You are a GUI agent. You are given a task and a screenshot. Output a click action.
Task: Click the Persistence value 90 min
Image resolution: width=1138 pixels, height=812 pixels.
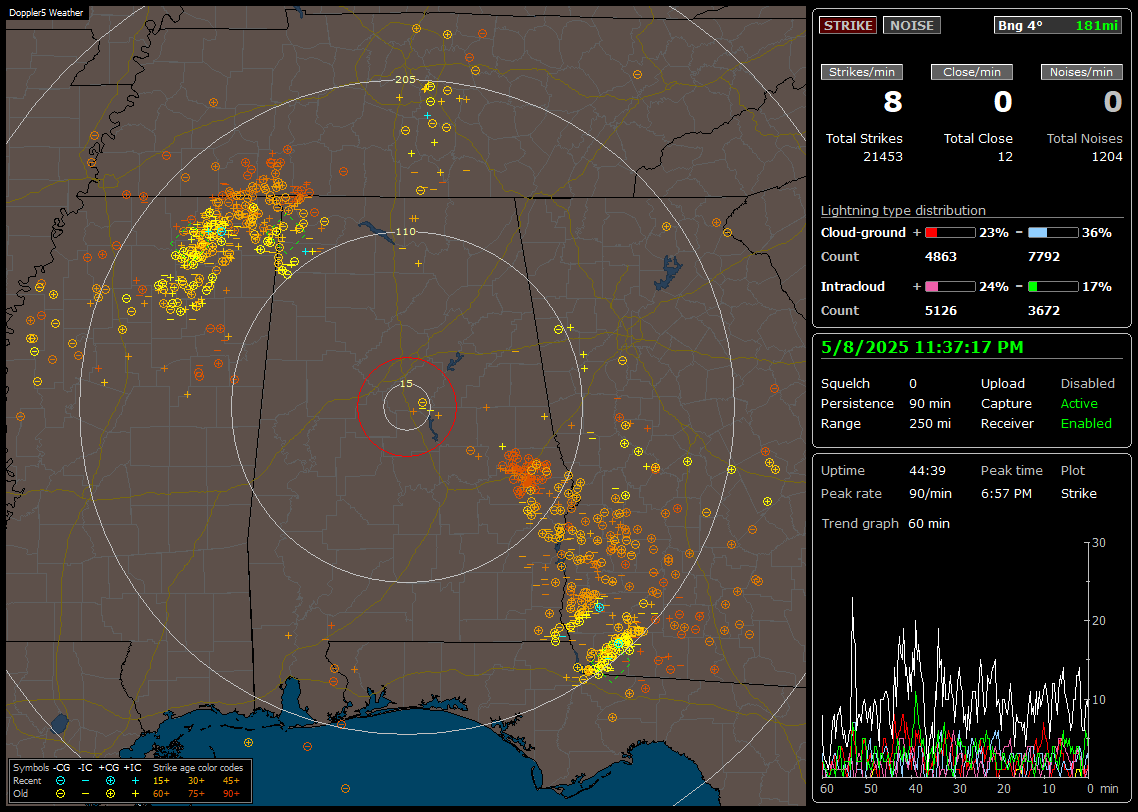click(x=930, y=403)
